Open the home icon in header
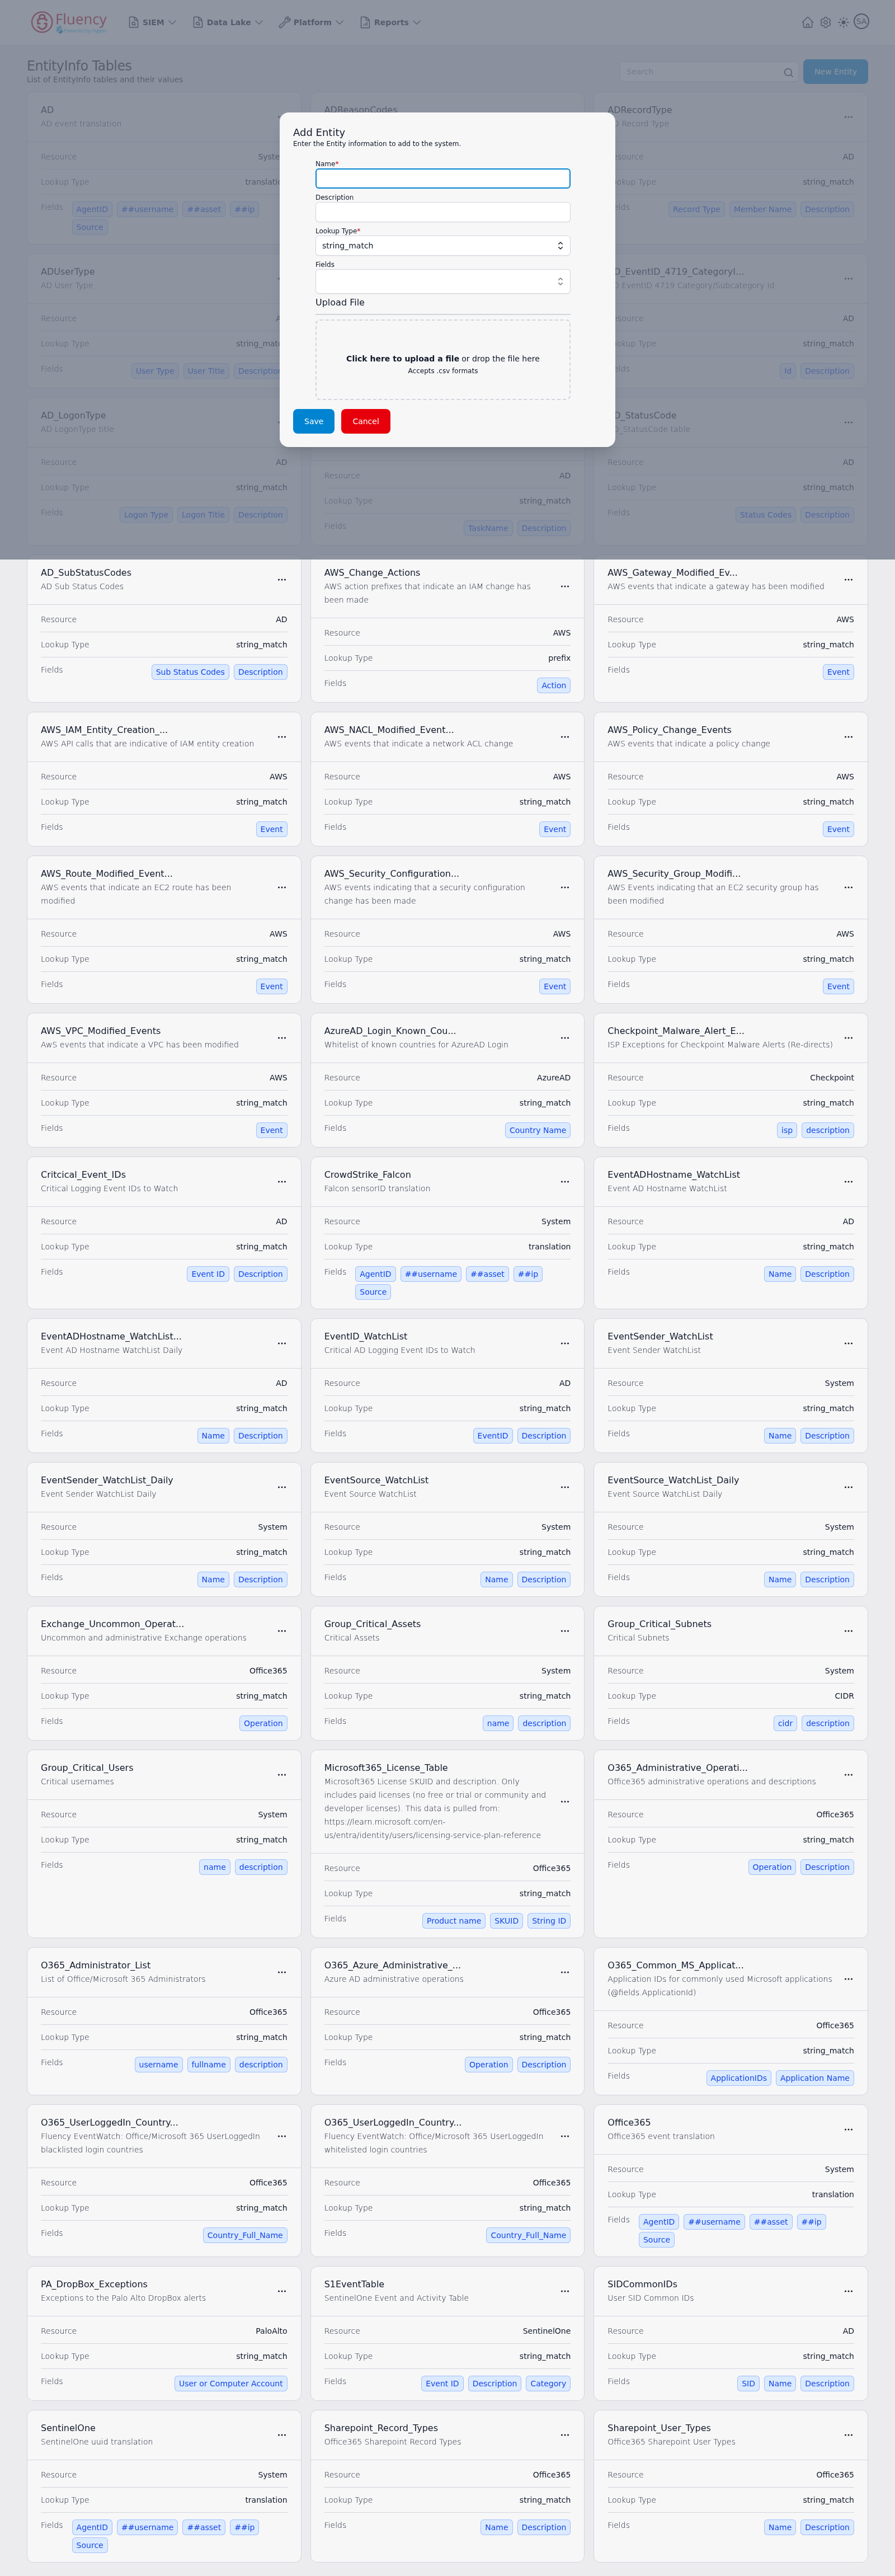This screenshot has height=2576, width=895. 807,22
